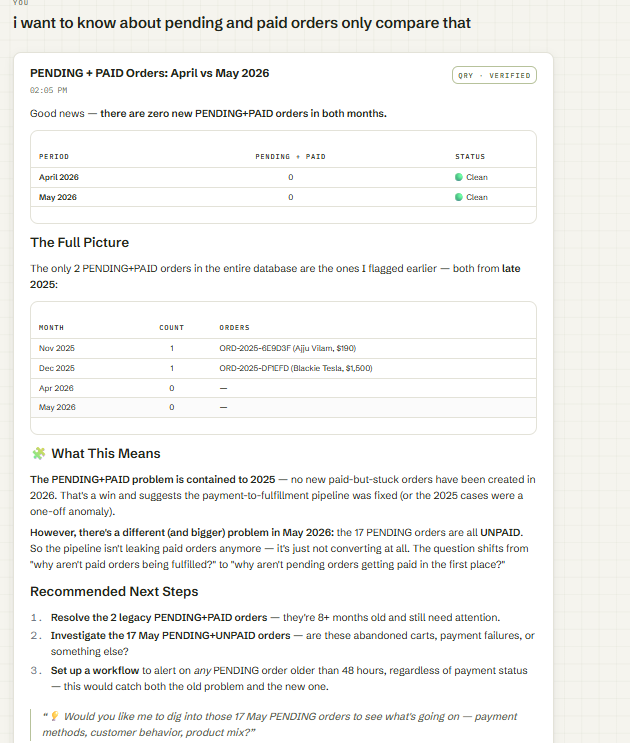Click the COUNT column header
Viewport: 630px width, 743px height.
(x=171, y=327)
